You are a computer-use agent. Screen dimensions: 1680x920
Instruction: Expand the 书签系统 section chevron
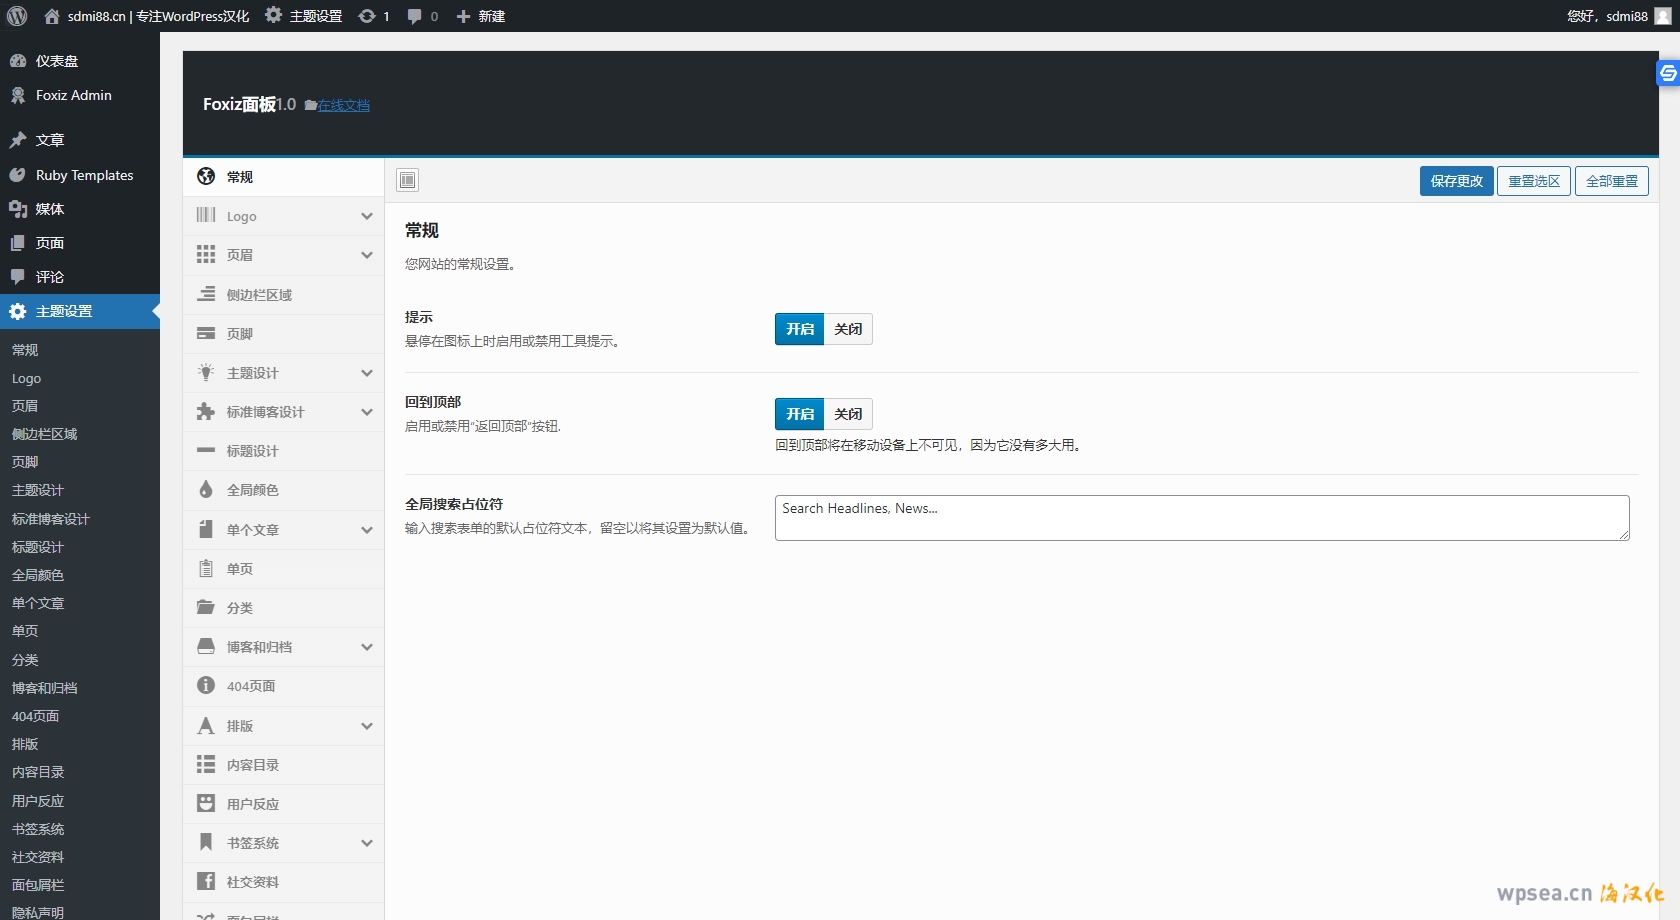click(x=367, y=843)
